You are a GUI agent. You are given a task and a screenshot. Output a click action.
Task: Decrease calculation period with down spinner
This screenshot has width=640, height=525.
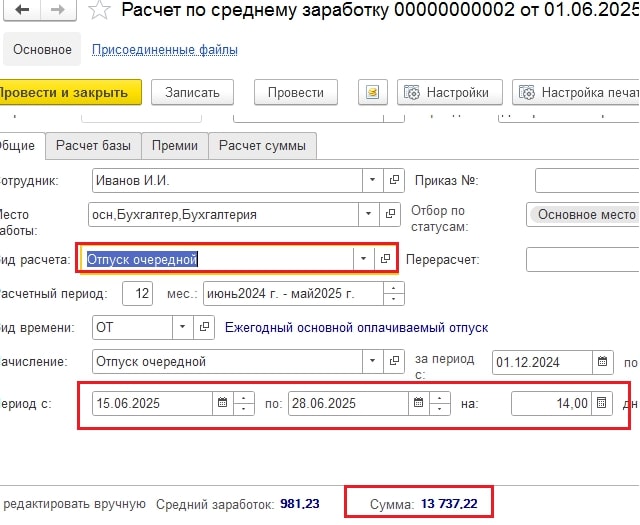tap(393, 299)
